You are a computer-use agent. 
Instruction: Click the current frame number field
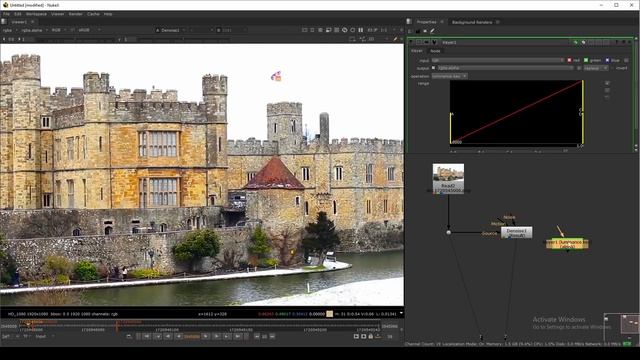click(x=192, y=336)
